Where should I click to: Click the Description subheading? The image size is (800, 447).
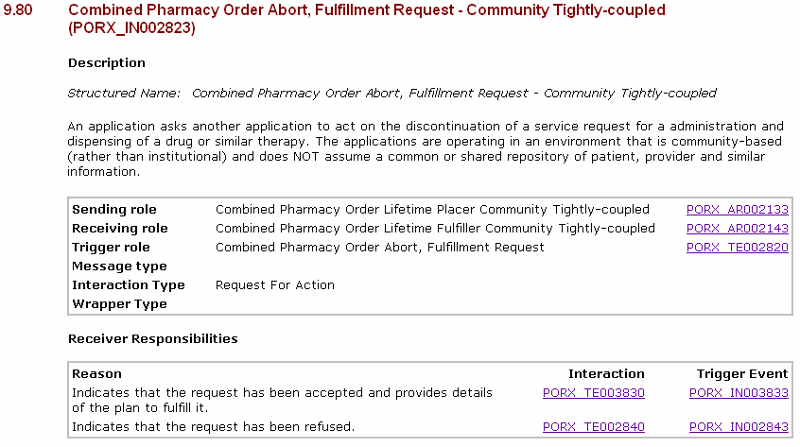point(107,63)
